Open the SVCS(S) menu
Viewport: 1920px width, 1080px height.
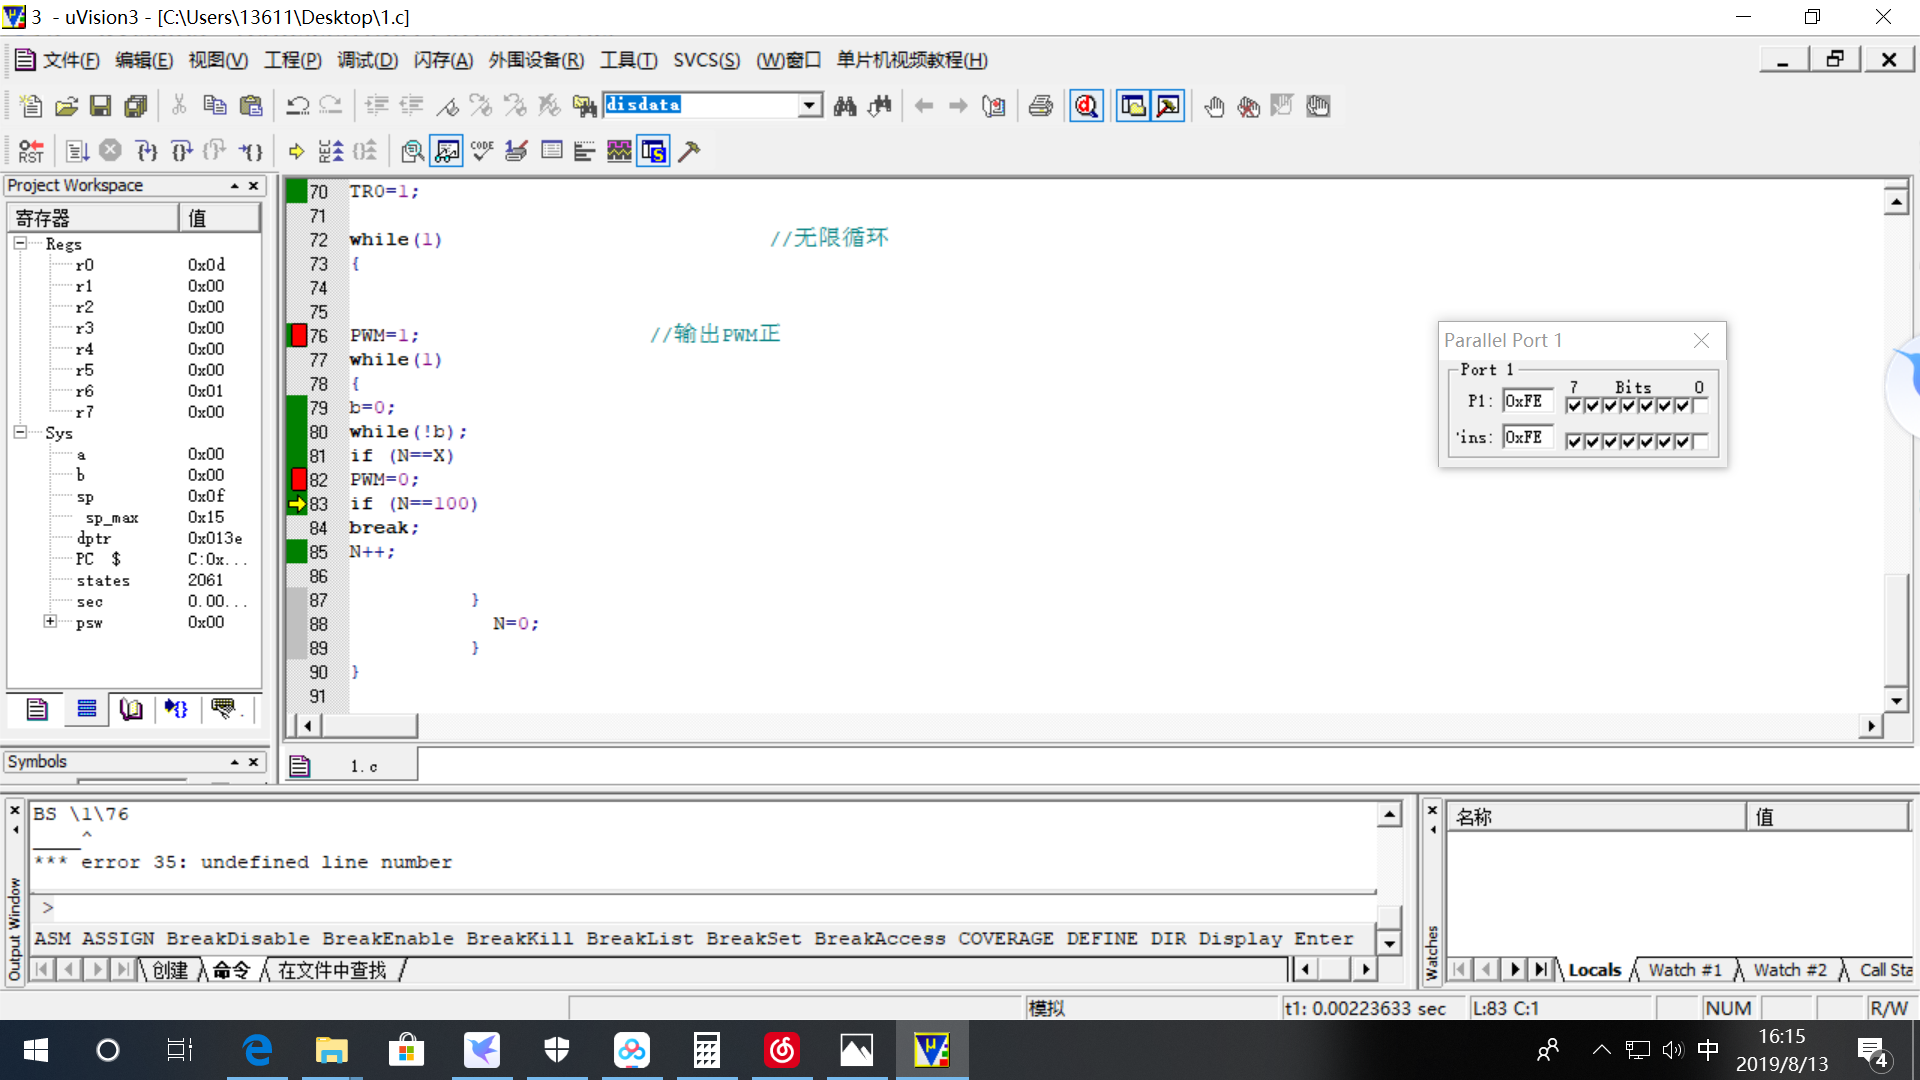coord(706,60)
